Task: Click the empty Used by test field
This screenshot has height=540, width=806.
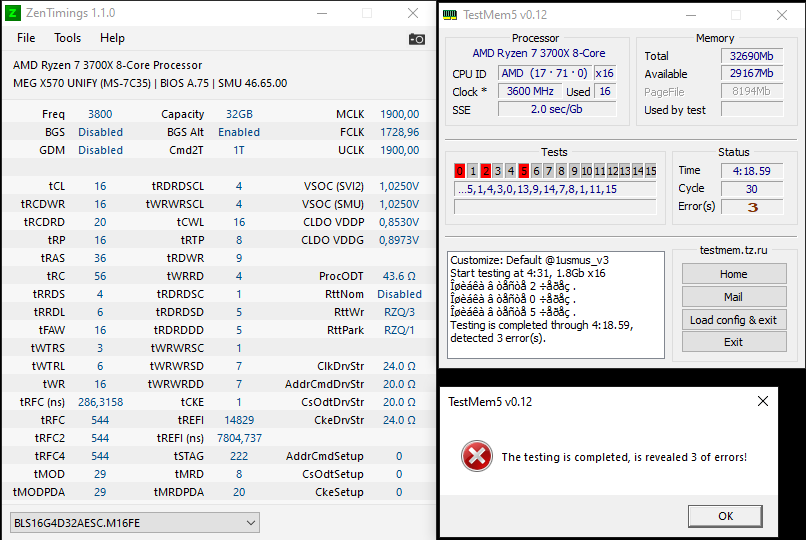Action: pyautogui.click(x=752, y=109)
